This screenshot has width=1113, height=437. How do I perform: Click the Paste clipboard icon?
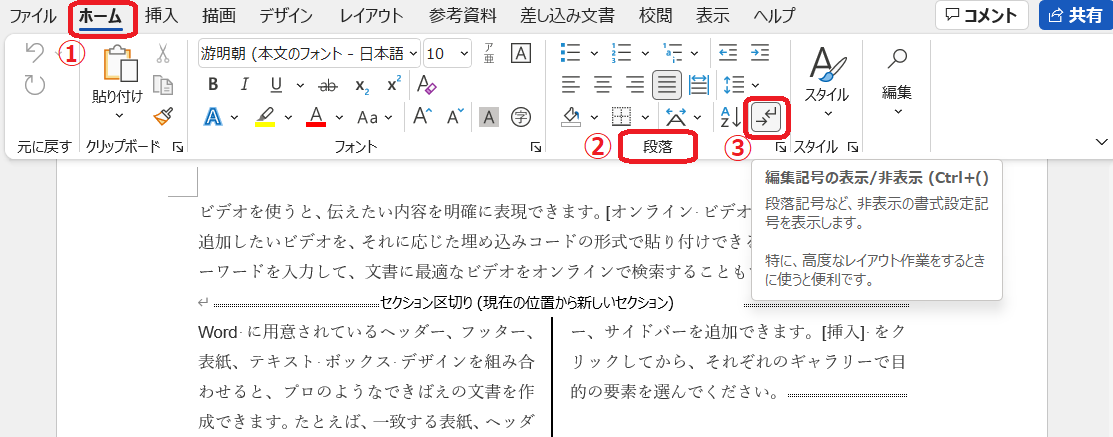pos(119,63)
